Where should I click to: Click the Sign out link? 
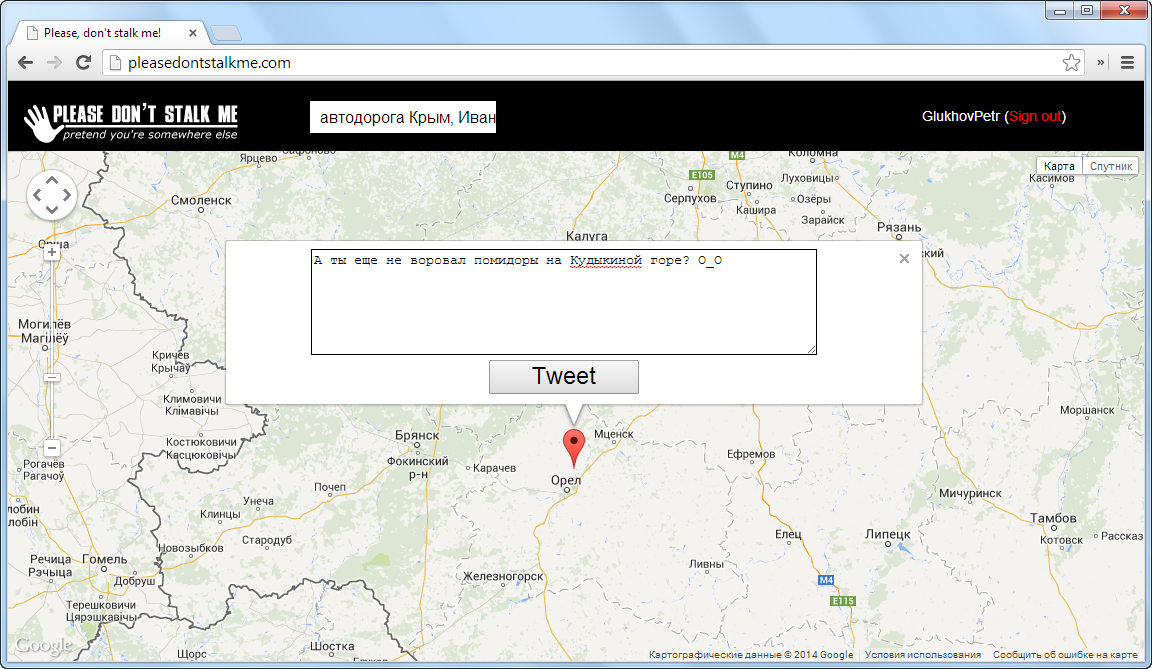pyautogui.click(x=1035, y=116)
